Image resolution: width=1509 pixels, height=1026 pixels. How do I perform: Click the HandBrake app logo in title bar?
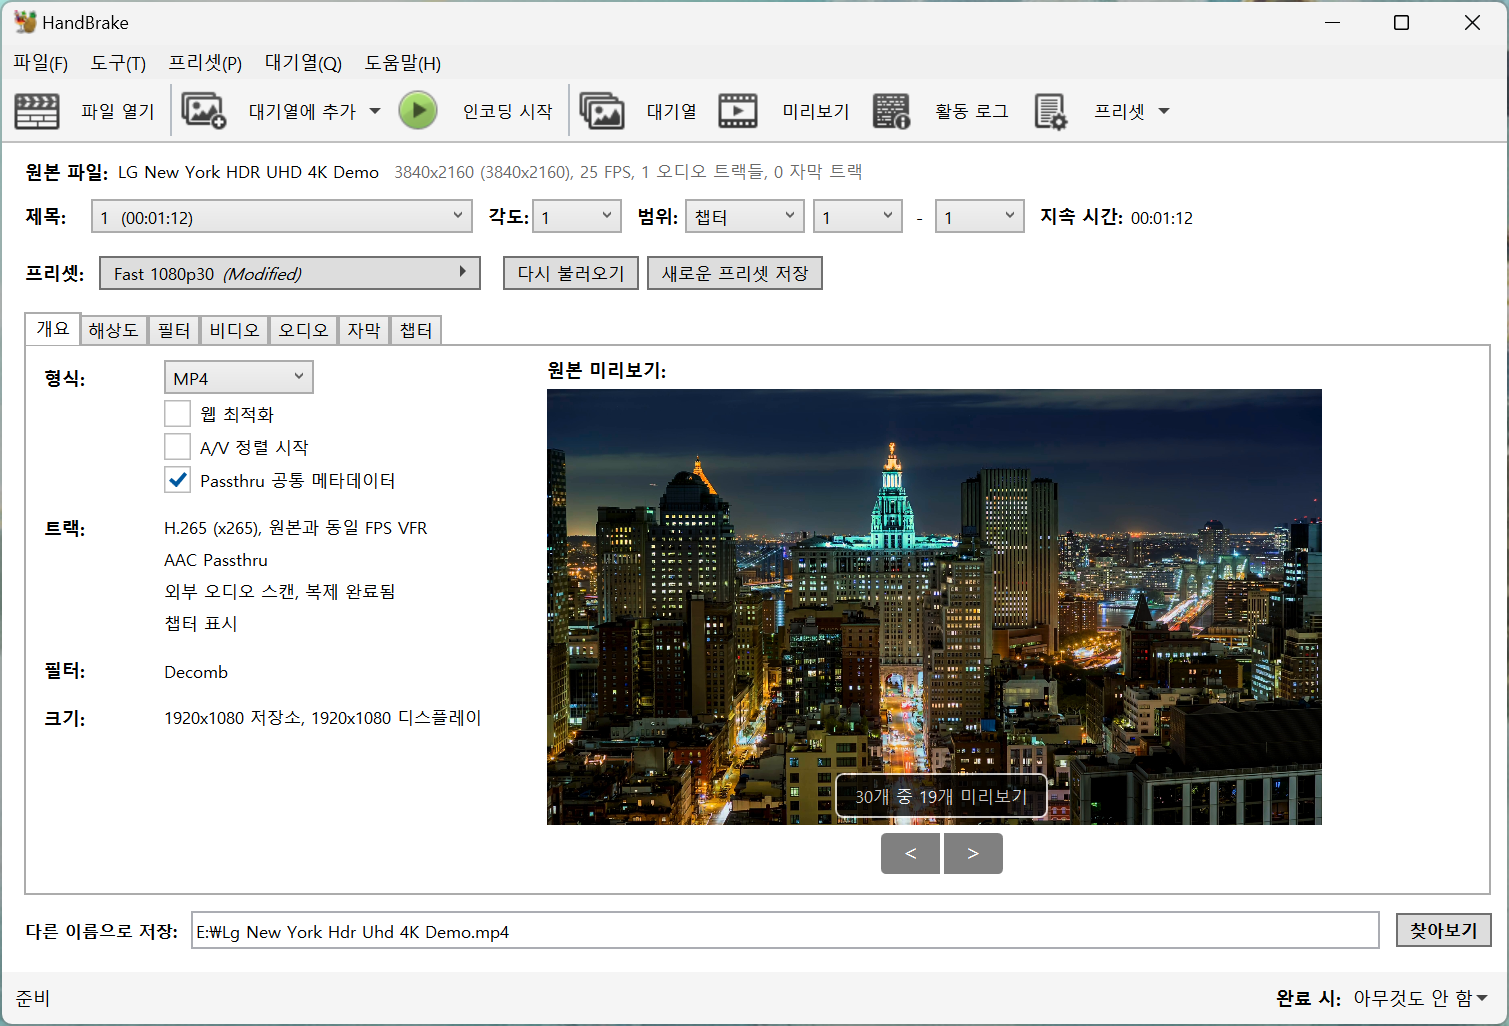click(25, 22)
